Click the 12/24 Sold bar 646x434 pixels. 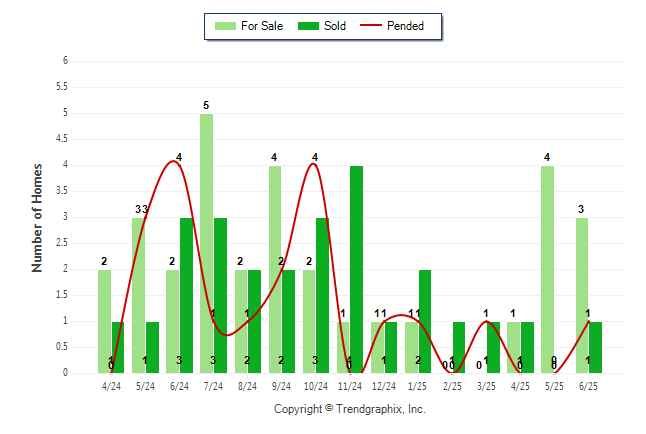pos(391,347)
